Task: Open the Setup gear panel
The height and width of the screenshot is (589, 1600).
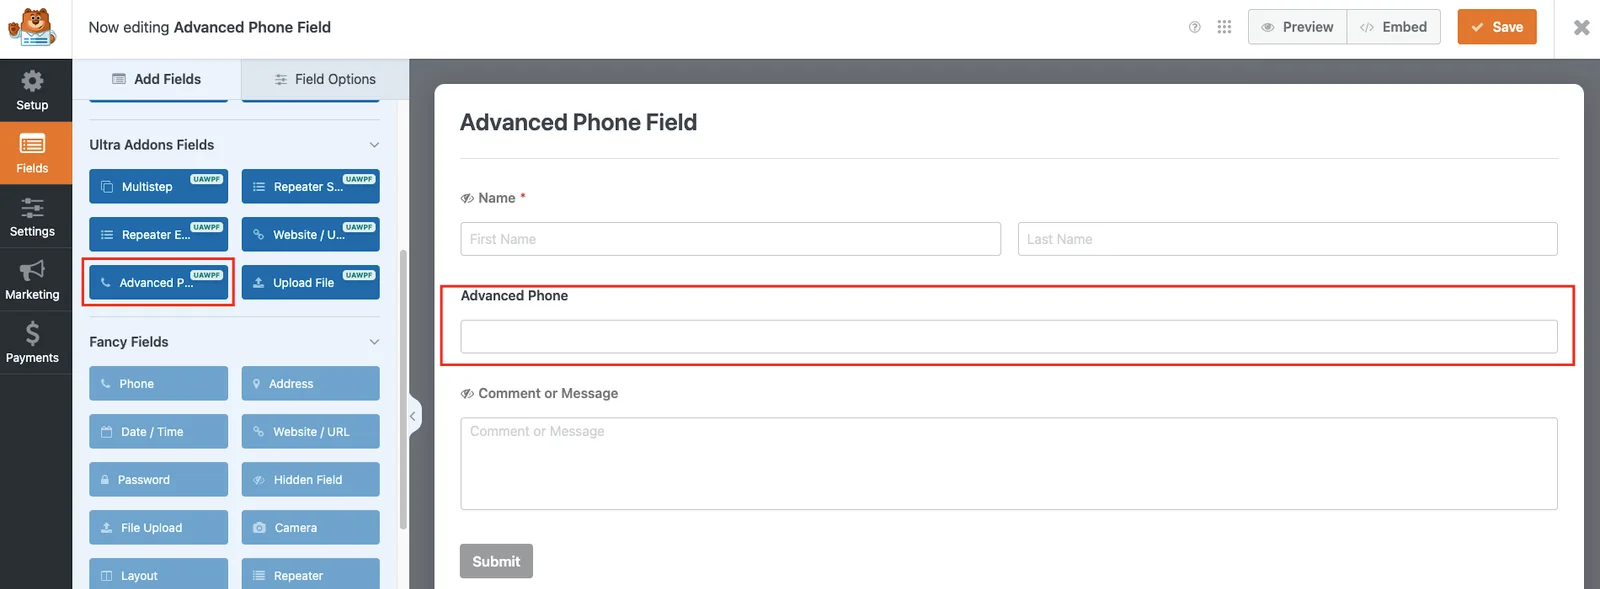Action: tap(32, 90)
